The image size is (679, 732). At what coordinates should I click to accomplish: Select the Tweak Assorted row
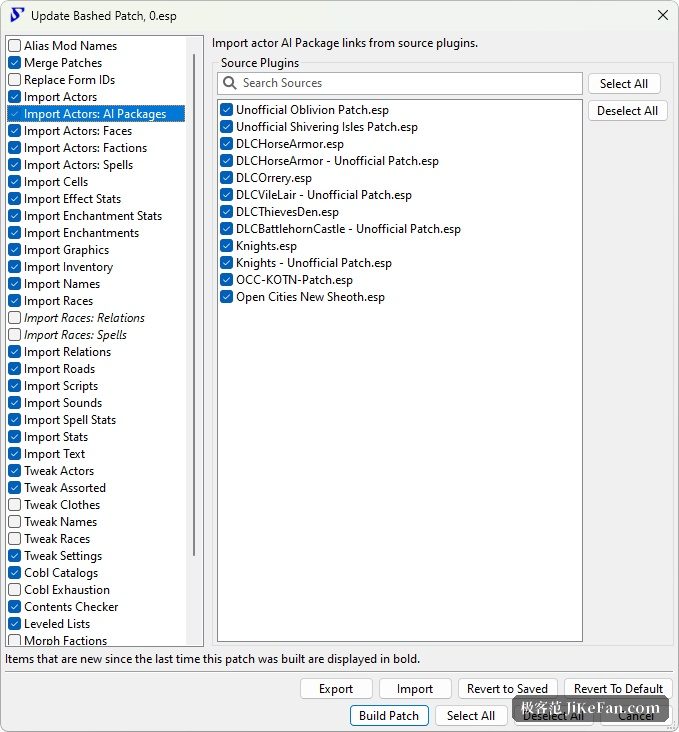coord(96,488)
